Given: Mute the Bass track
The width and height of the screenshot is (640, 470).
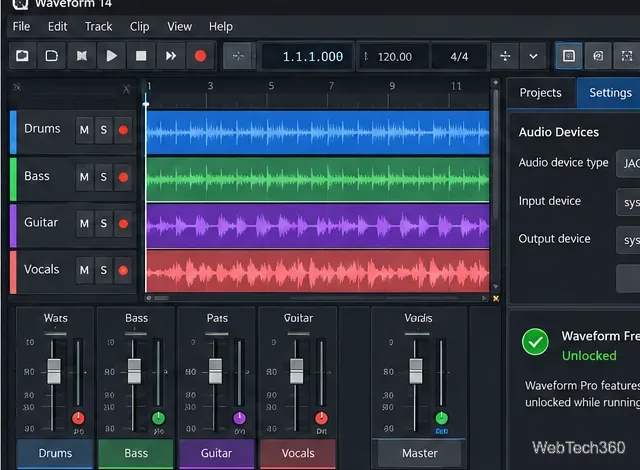Looking at the screenshot, I should click(x=84, y=177).
